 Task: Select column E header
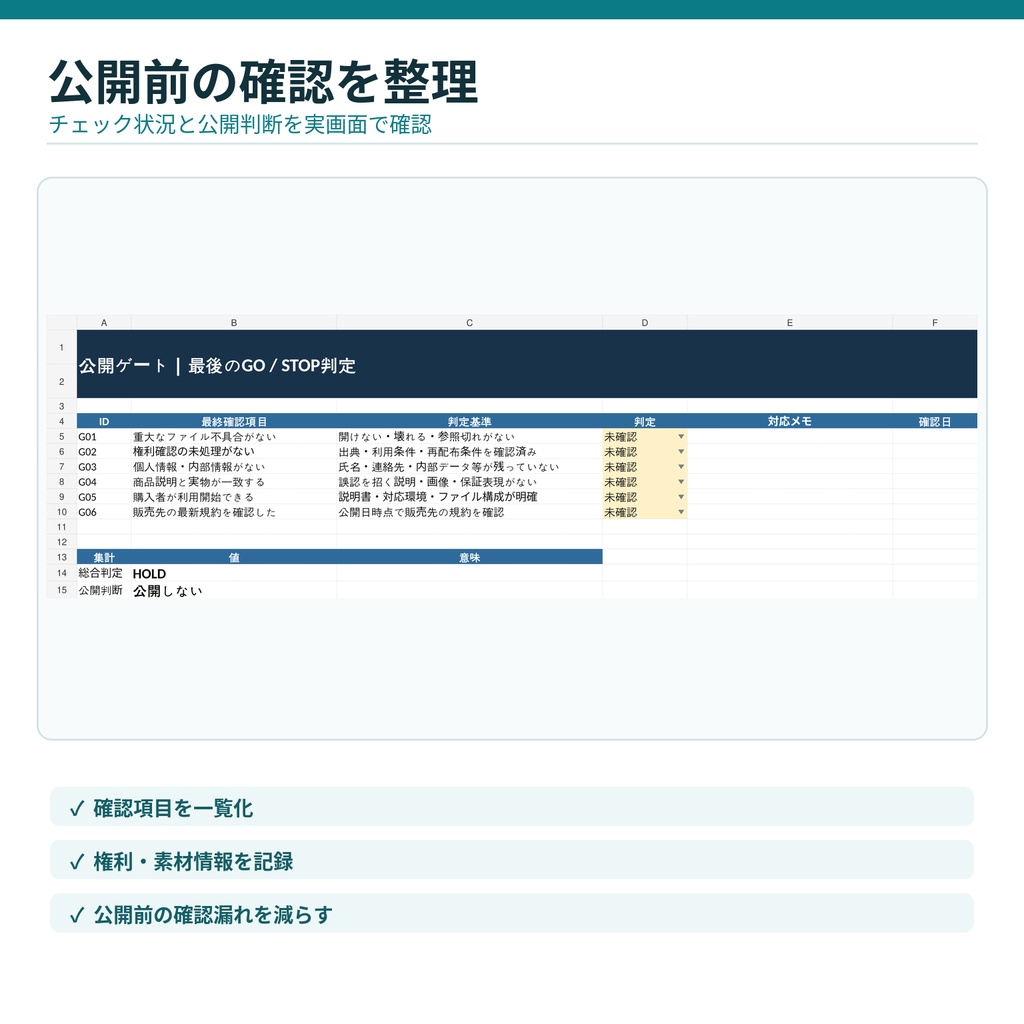pos(790,323)
